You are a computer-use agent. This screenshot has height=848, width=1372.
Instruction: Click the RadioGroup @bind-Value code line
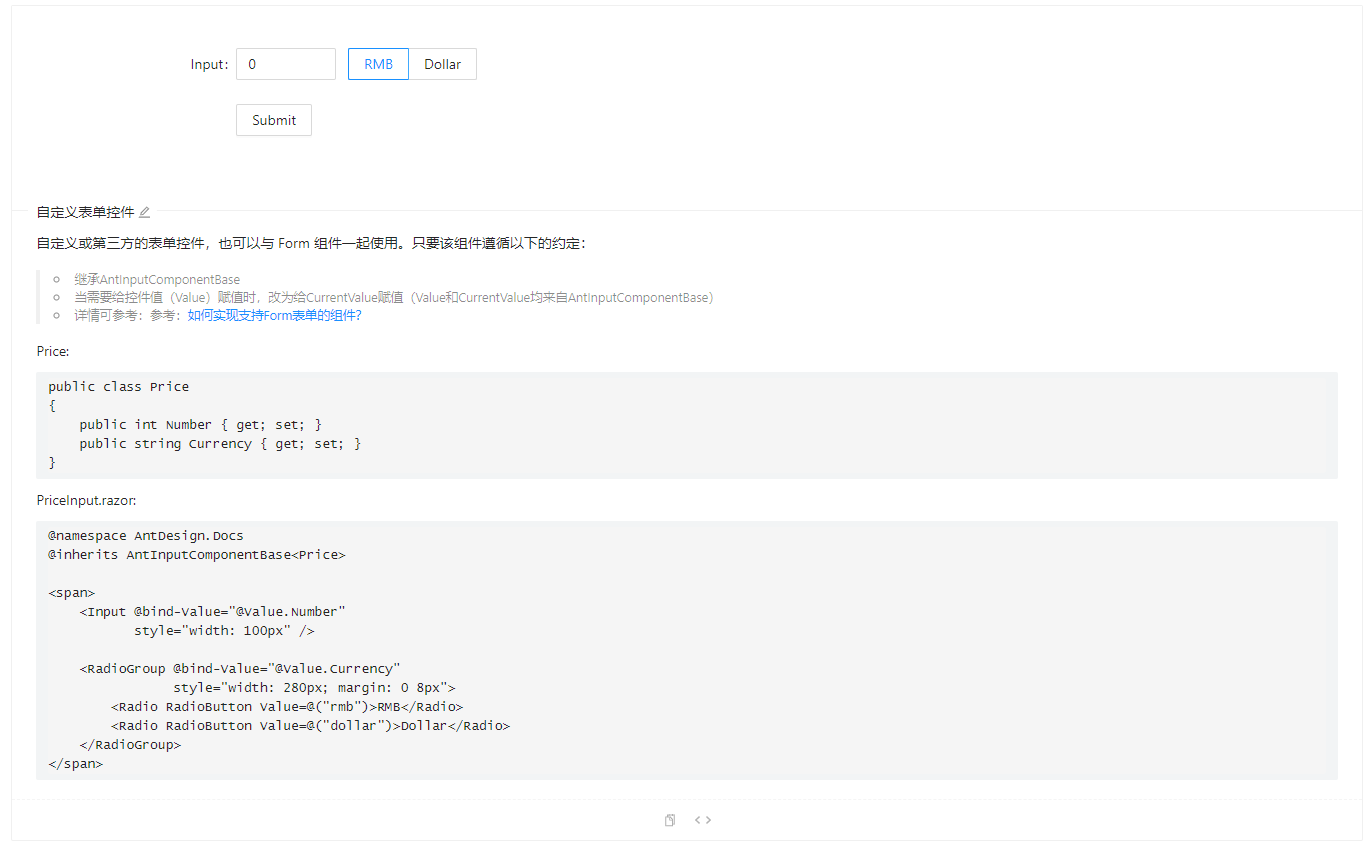pyautogui.click(x=240, y=669)
